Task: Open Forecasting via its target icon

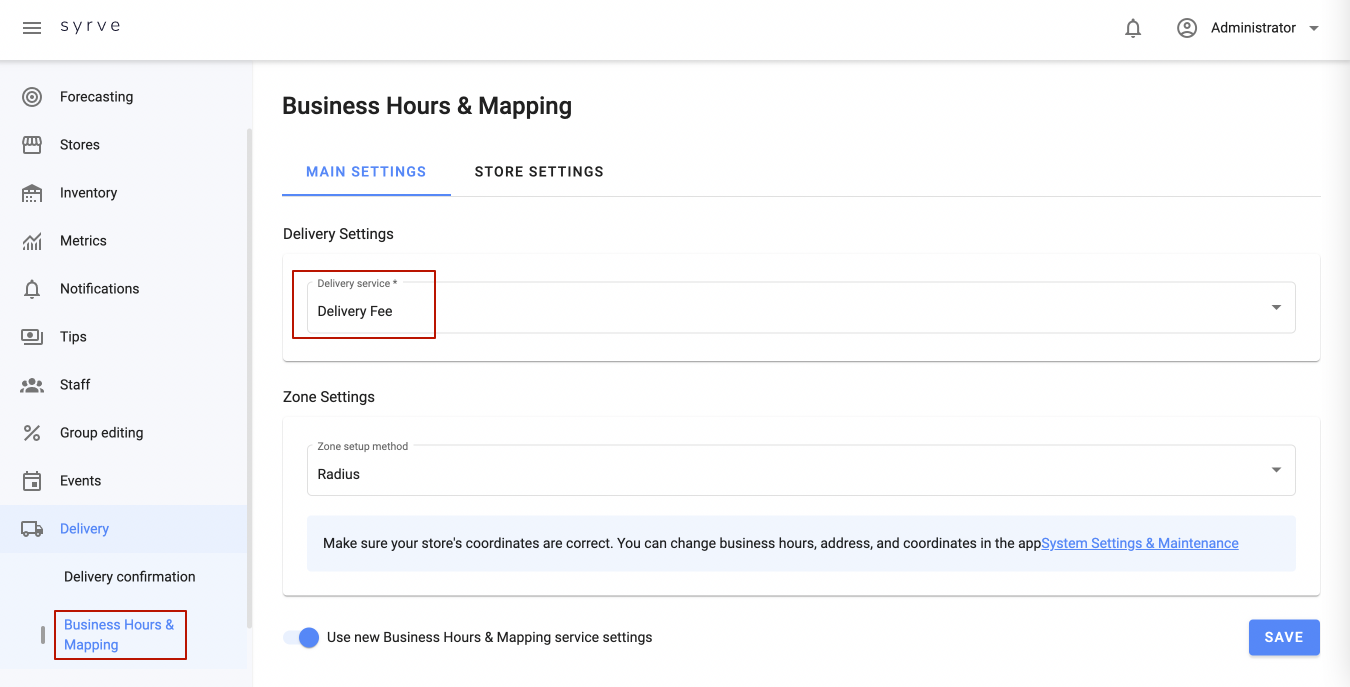Action: pos(32,97)
